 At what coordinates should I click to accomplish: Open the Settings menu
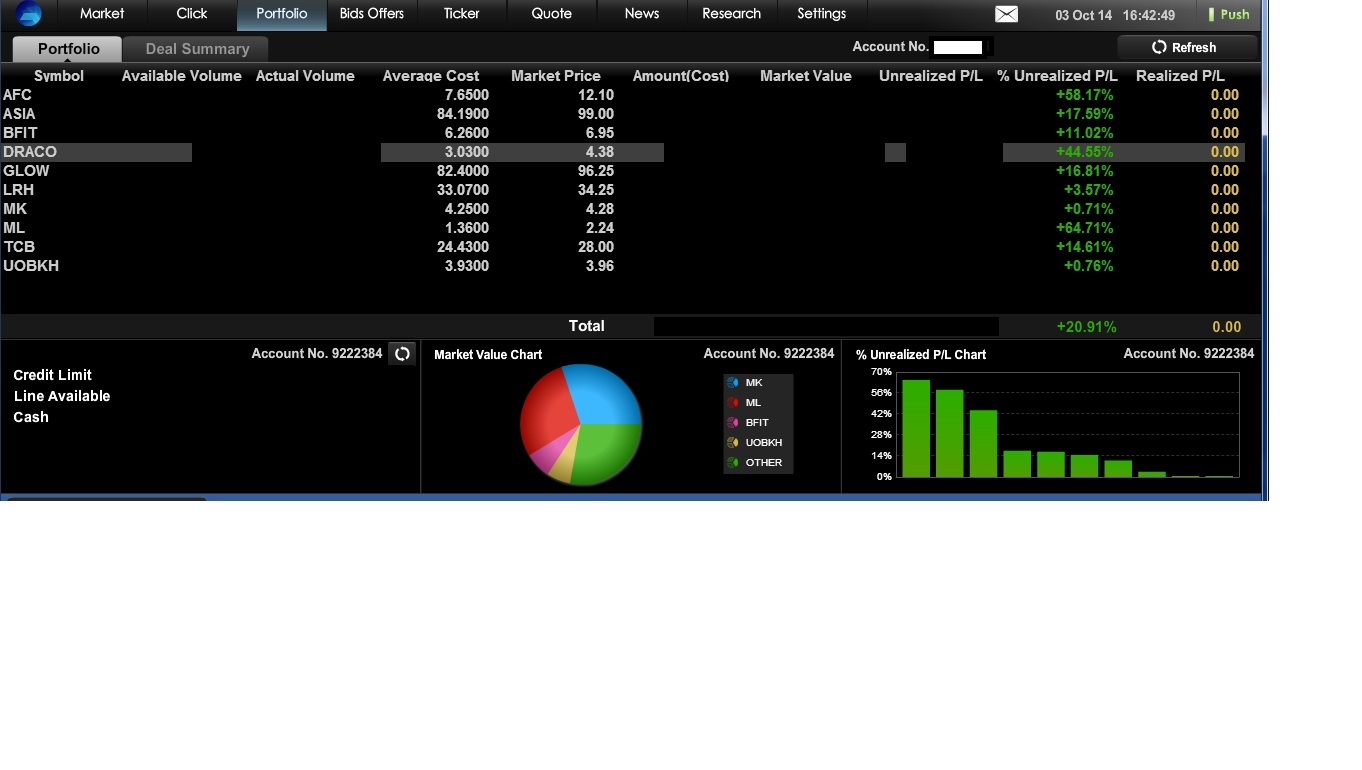[822, 14]
